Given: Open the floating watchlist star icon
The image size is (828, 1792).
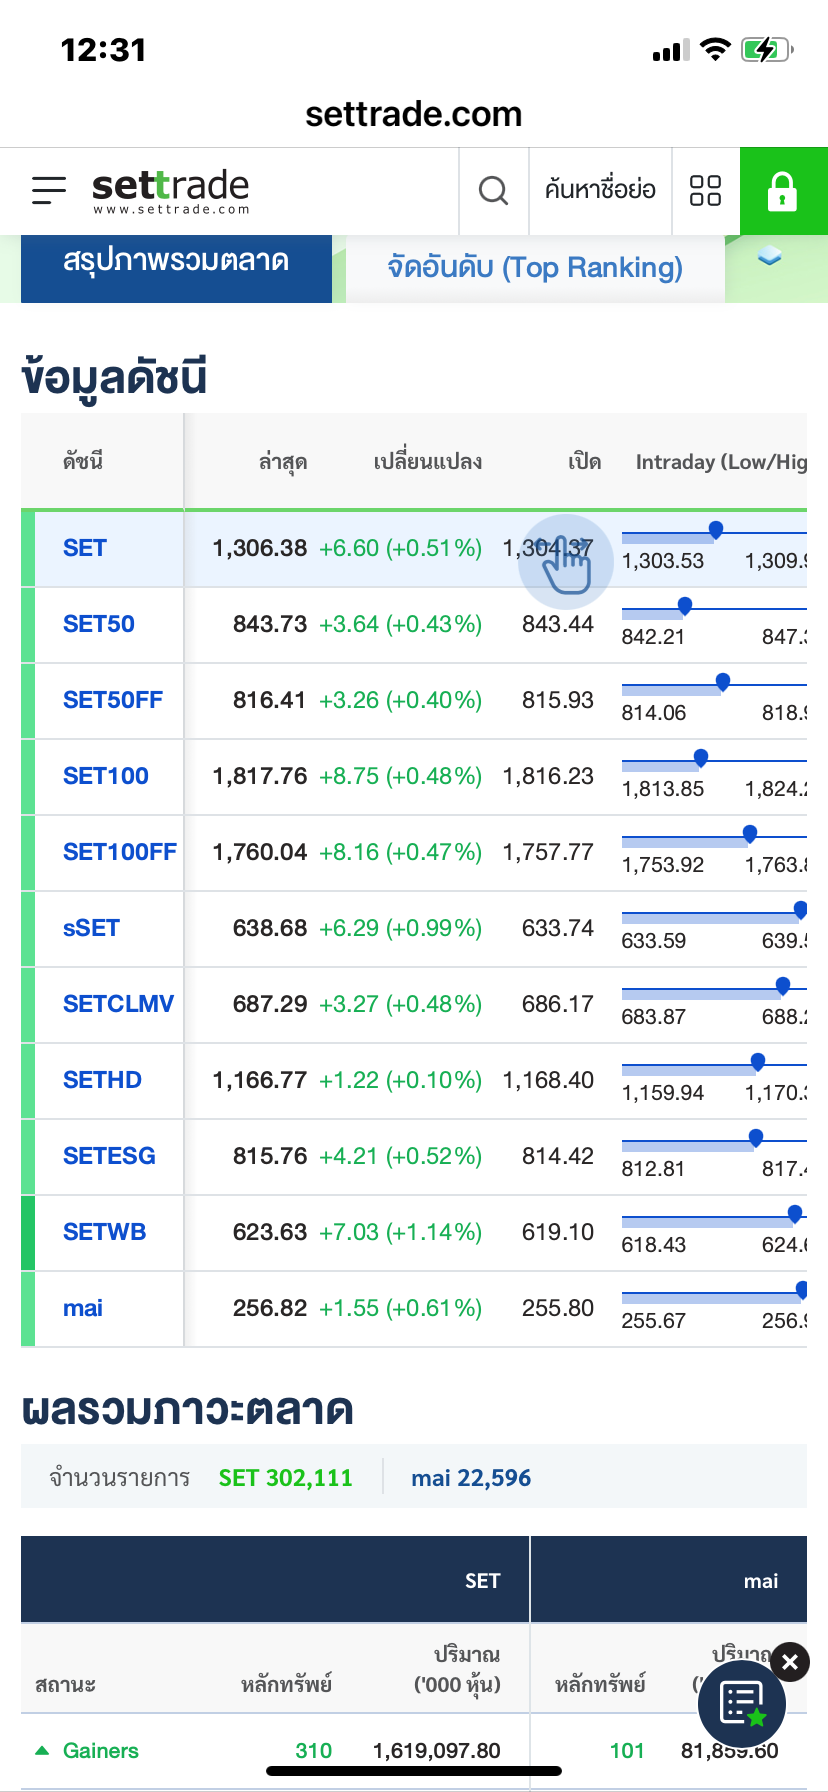Looking at the screenshot, I should click(x=741, y=1704).
